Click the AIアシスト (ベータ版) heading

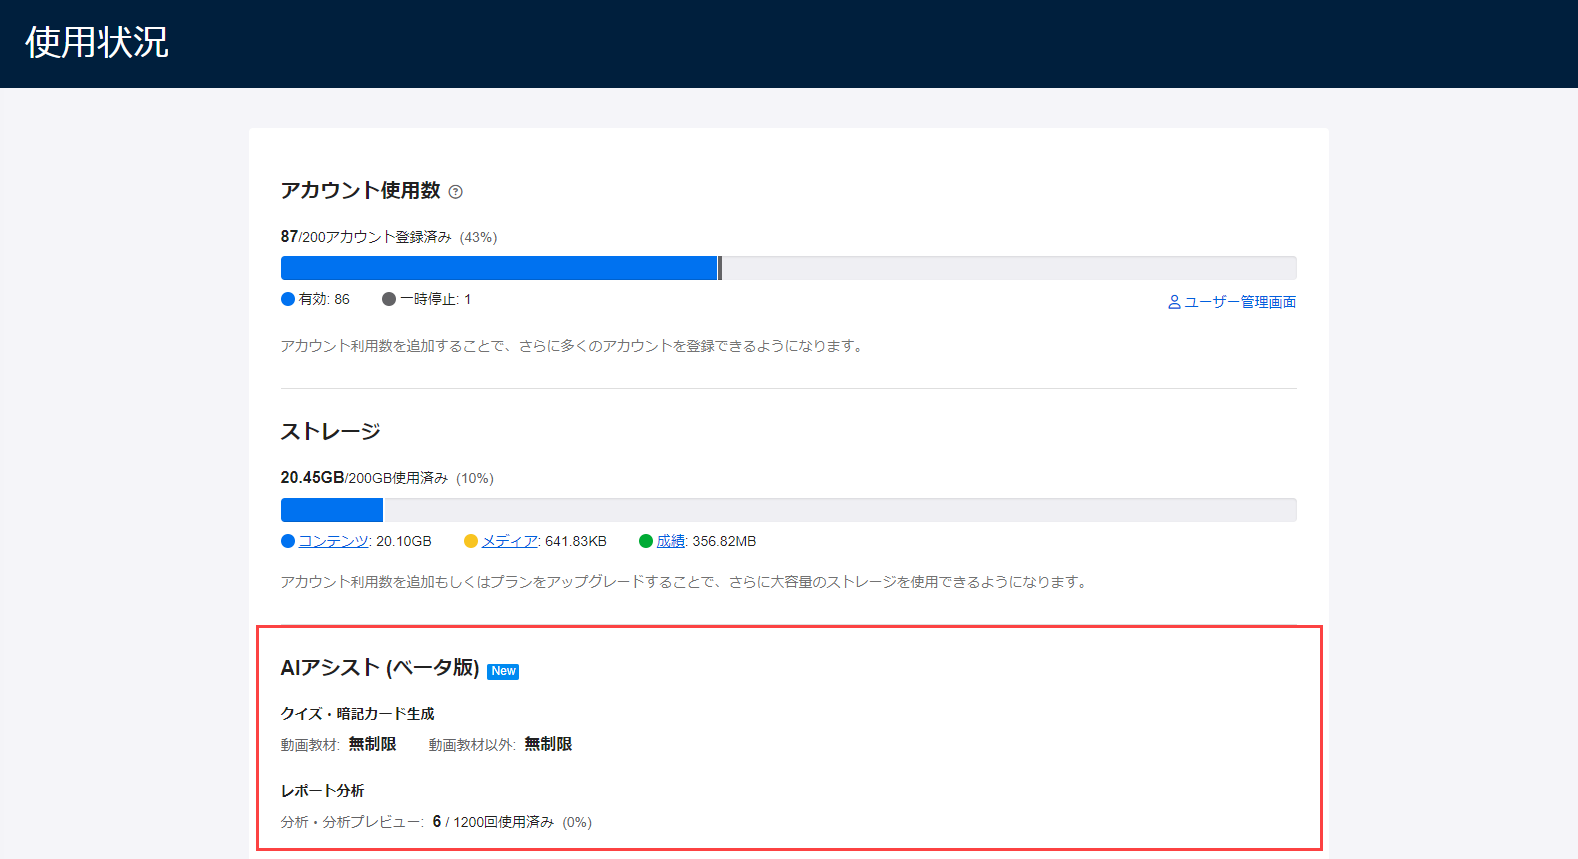click(x=380, y=668)
